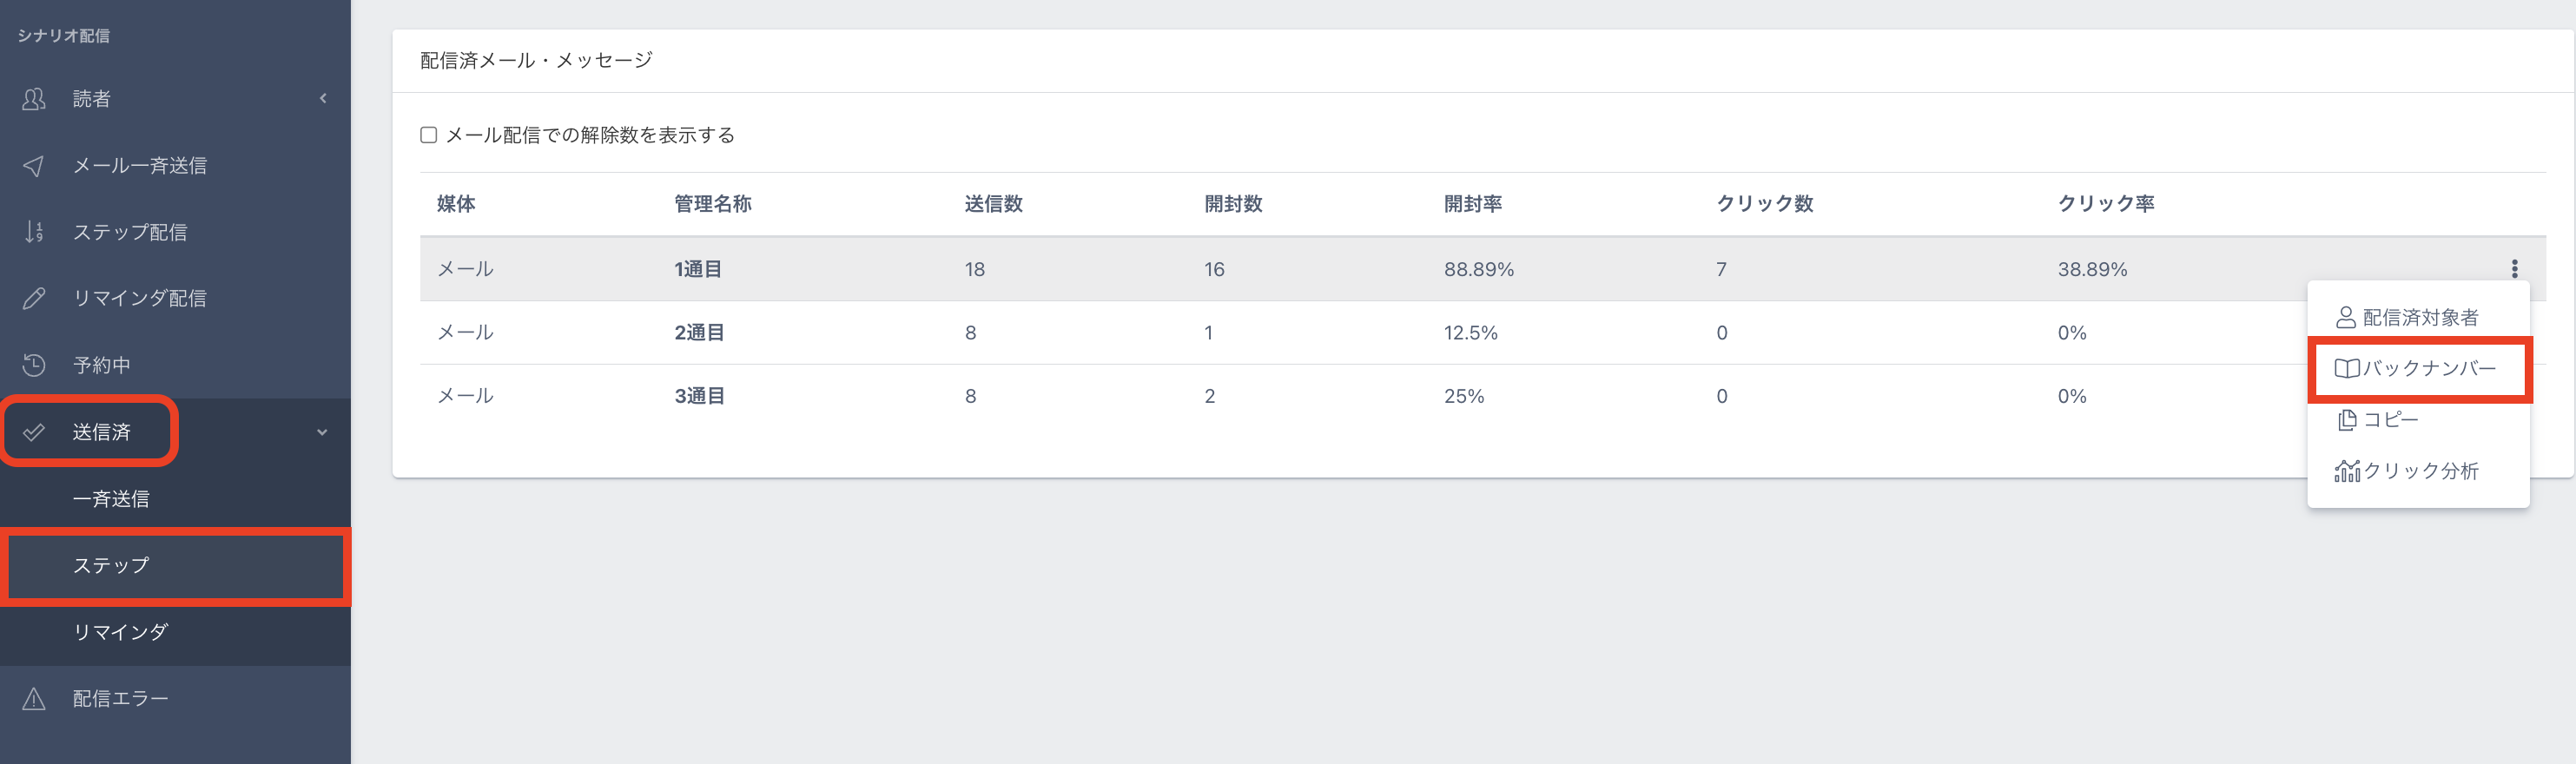Collapse the 送信済 section chevron
The image size is (2576, 764).
(322, 432)
